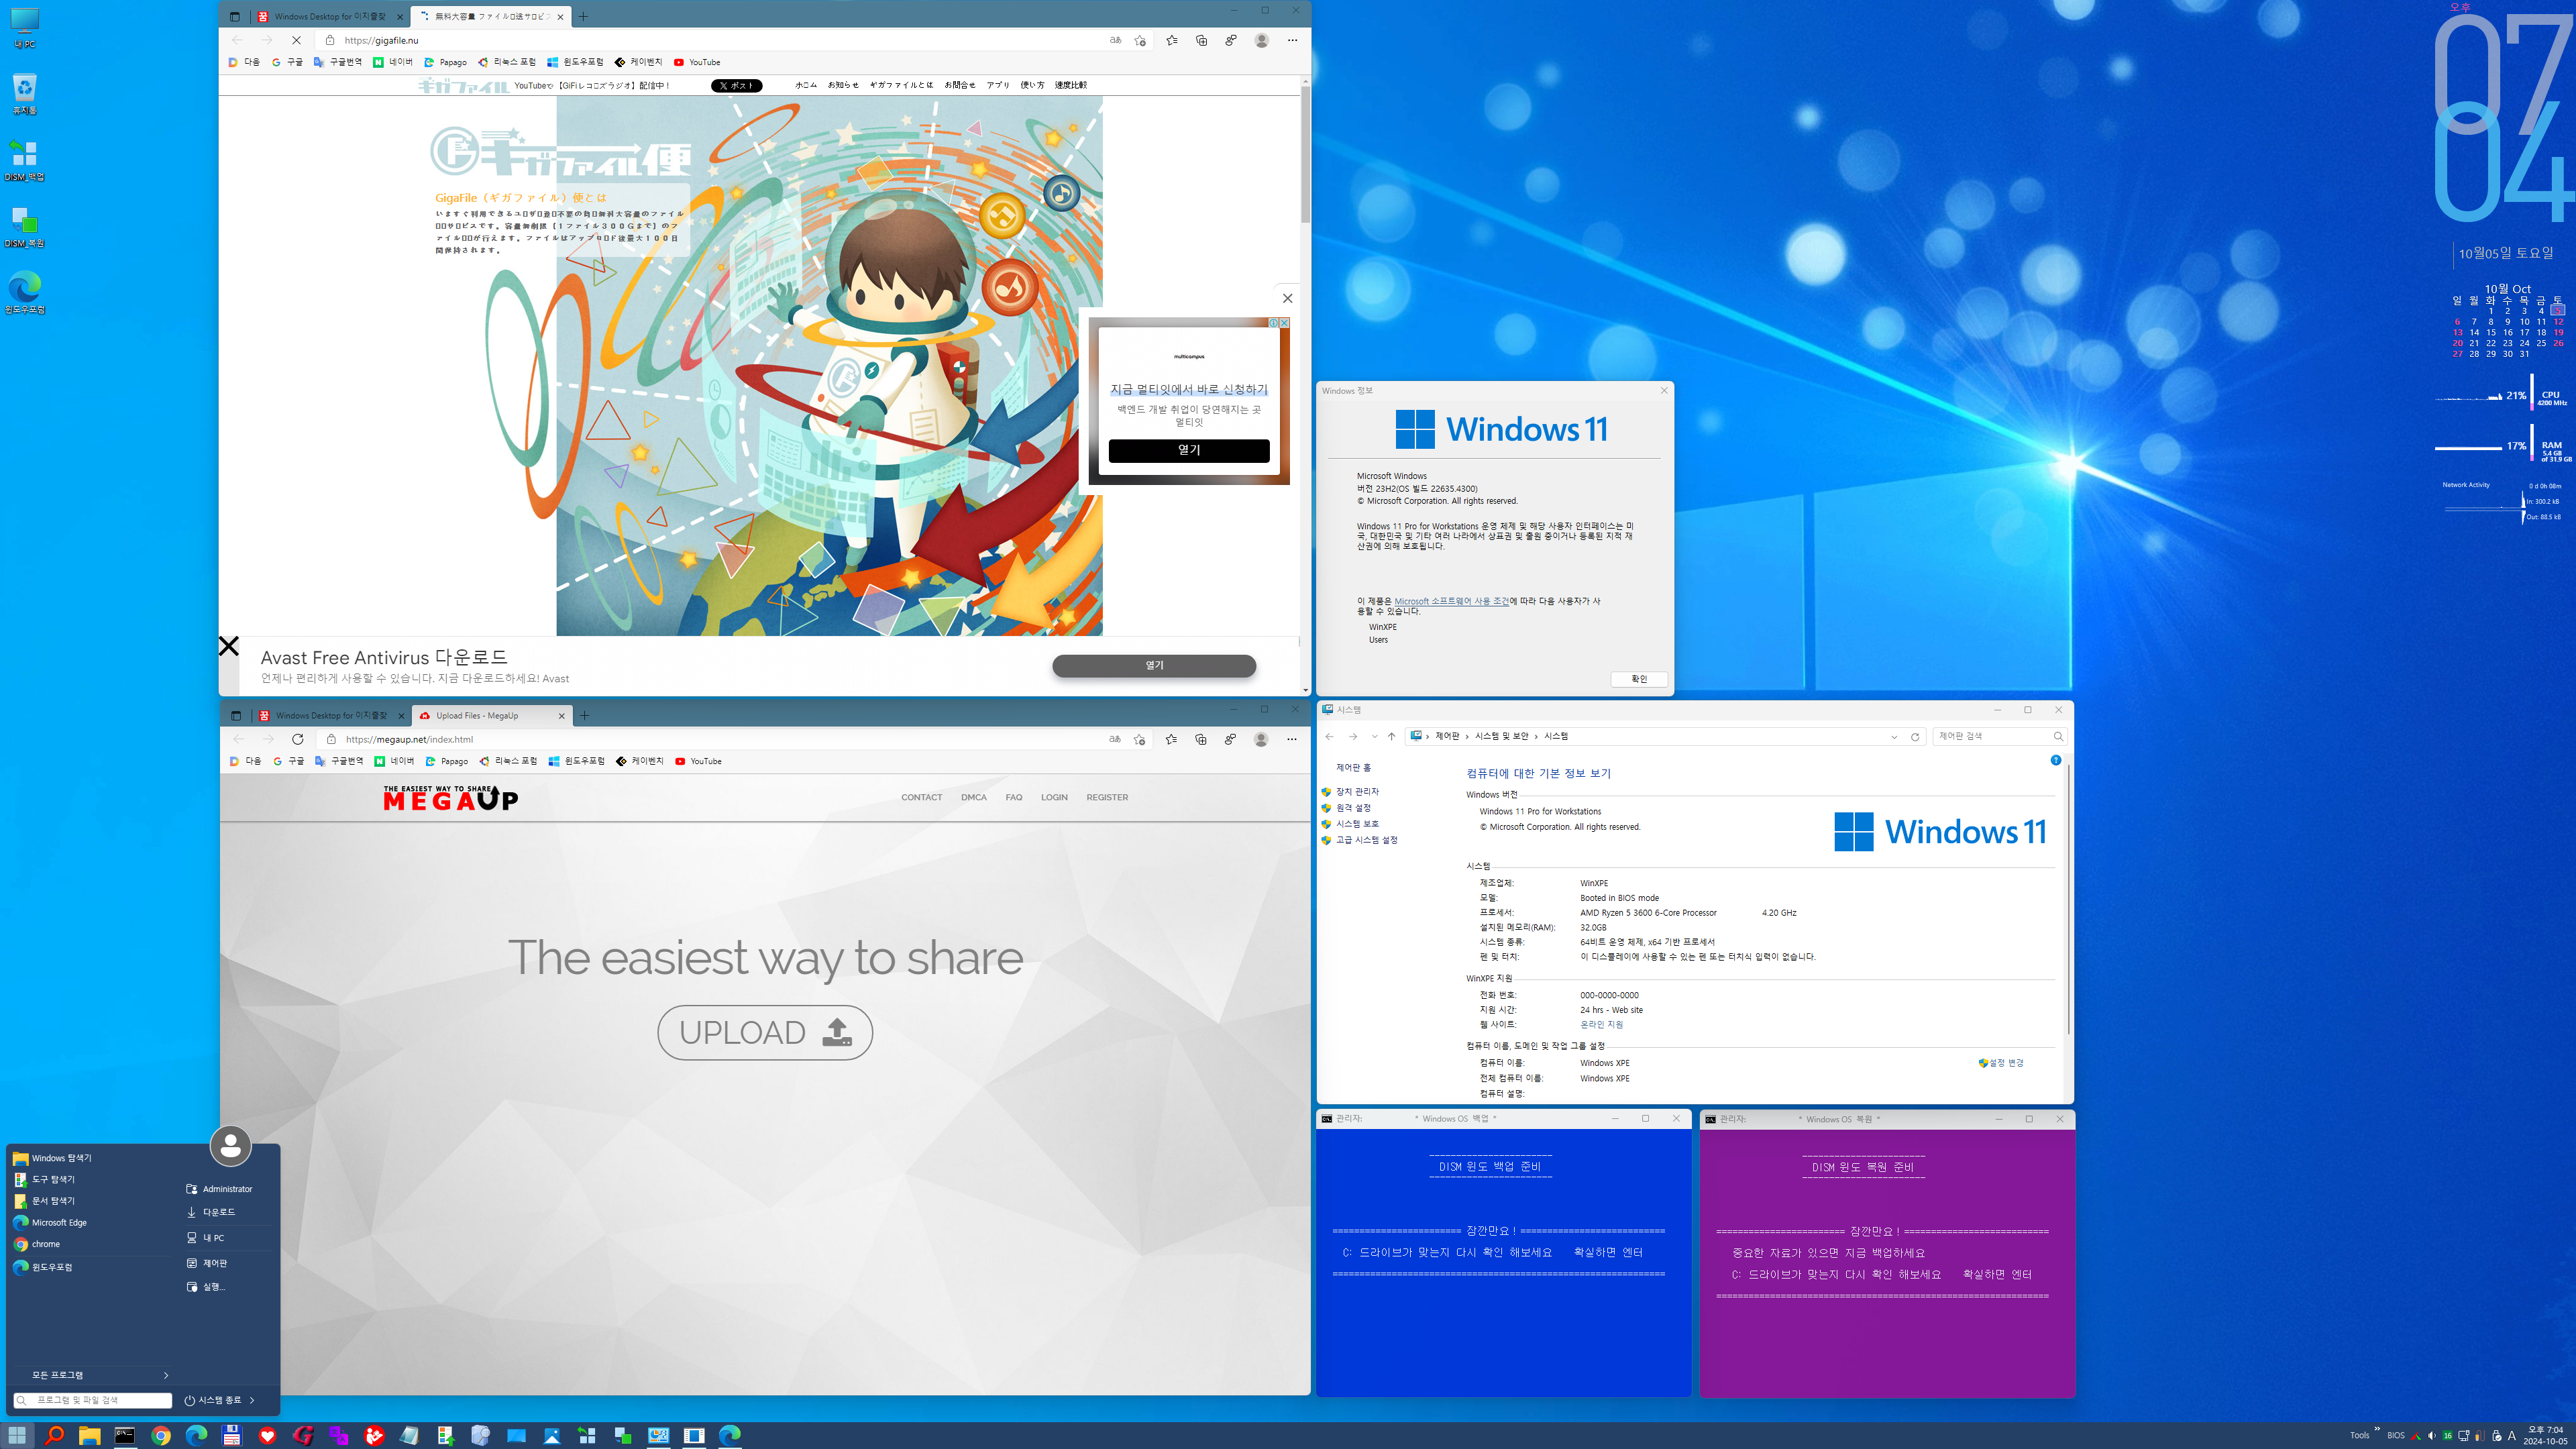This screenshot has width=2576, height=1449.
Task: Expand the 시스템 종료 arrow options
Action: click(252, 1400)
